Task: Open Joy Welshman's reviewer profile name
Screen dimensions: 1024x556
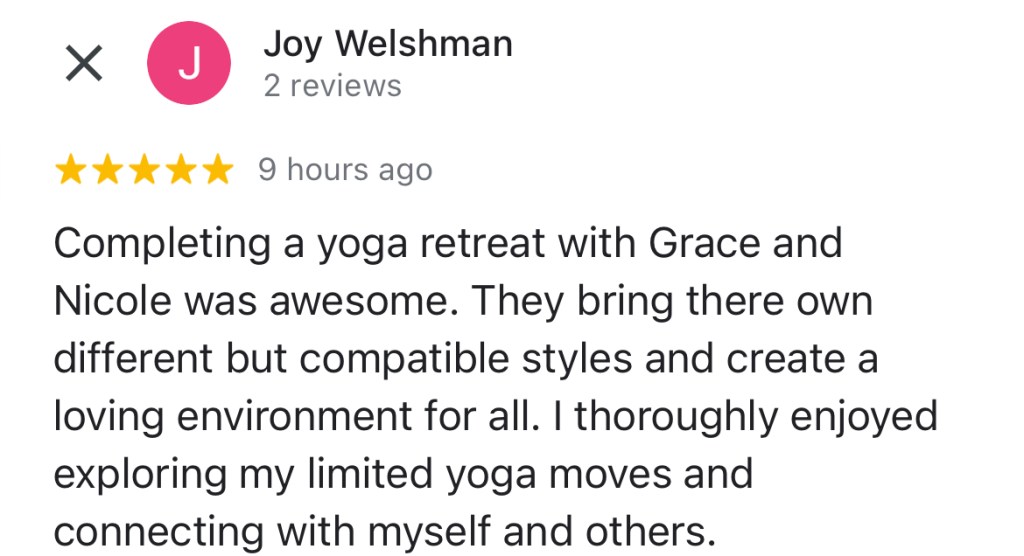Action: click(x=388, y=44)
